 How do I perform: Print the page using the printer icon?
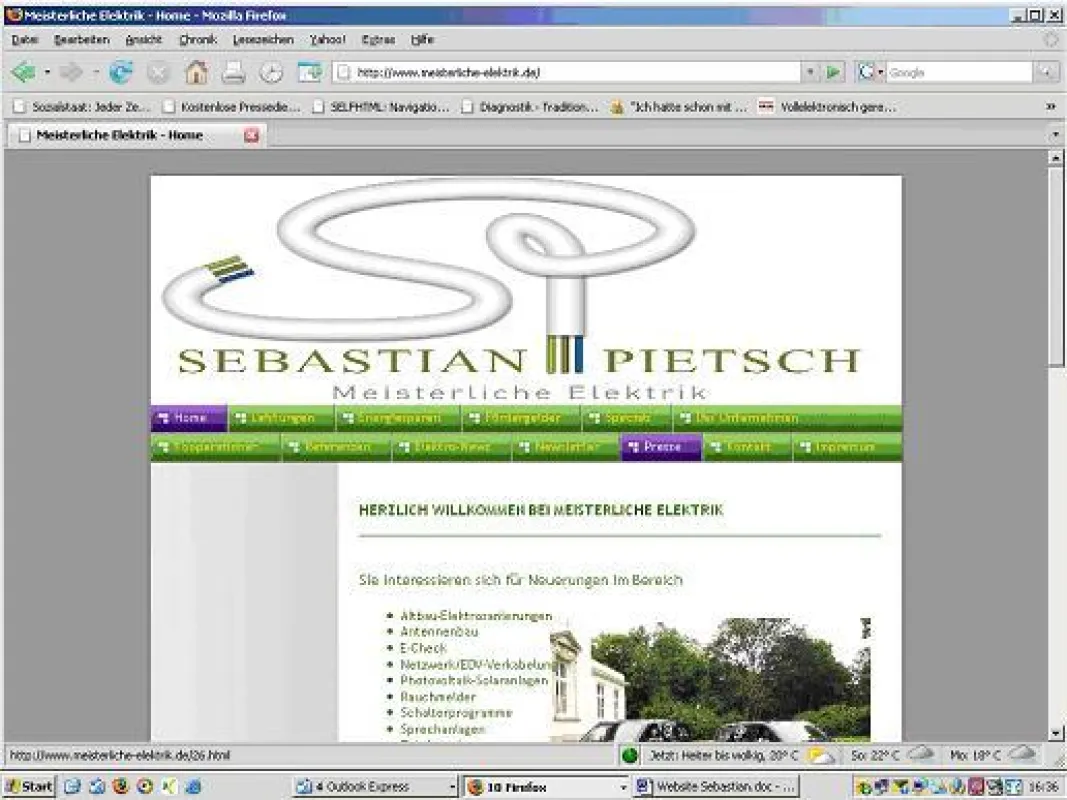(233, 72)
